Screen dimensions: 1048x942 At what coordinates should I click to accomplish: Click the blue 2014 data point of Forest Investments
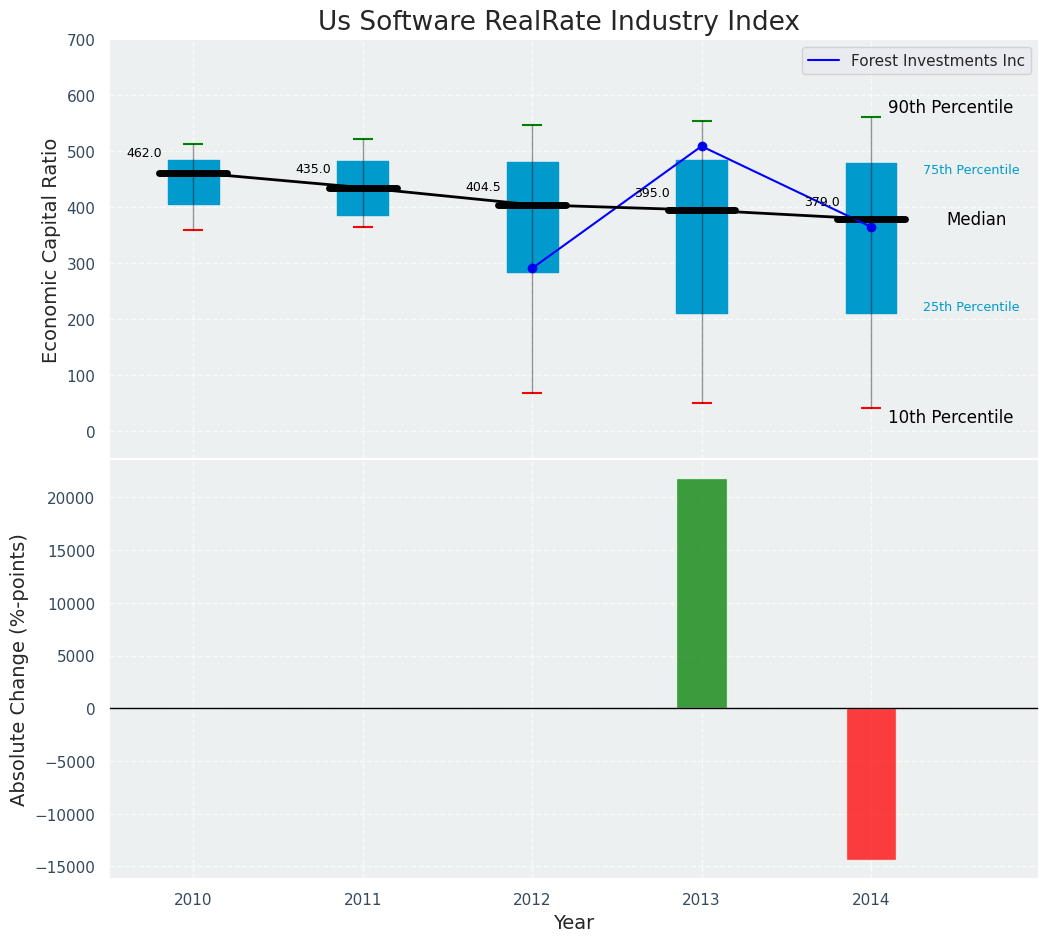click(871, 228)
